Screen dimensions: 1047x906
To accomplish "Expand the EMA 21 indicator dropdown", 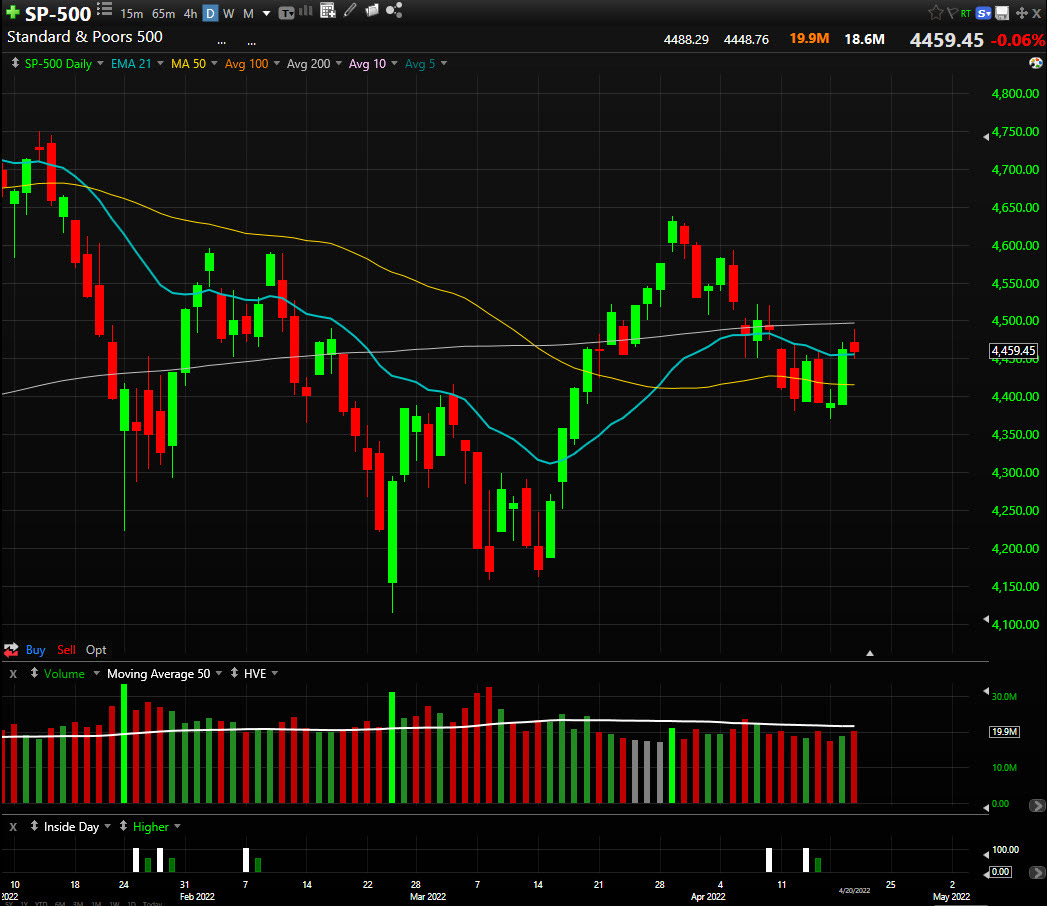I will [160, 63].
